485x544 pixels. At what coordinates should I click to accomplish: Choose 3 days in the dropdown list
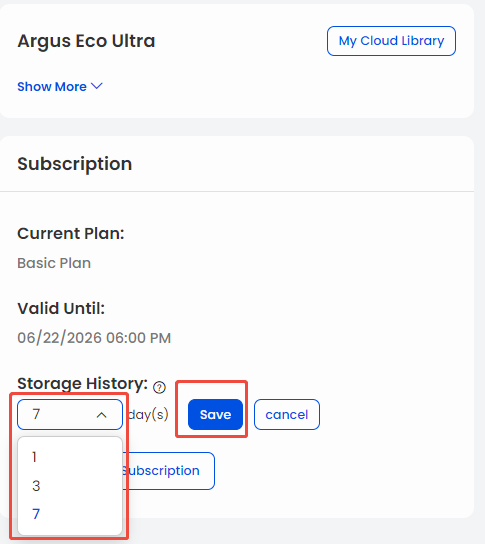(x=70, y=485)
